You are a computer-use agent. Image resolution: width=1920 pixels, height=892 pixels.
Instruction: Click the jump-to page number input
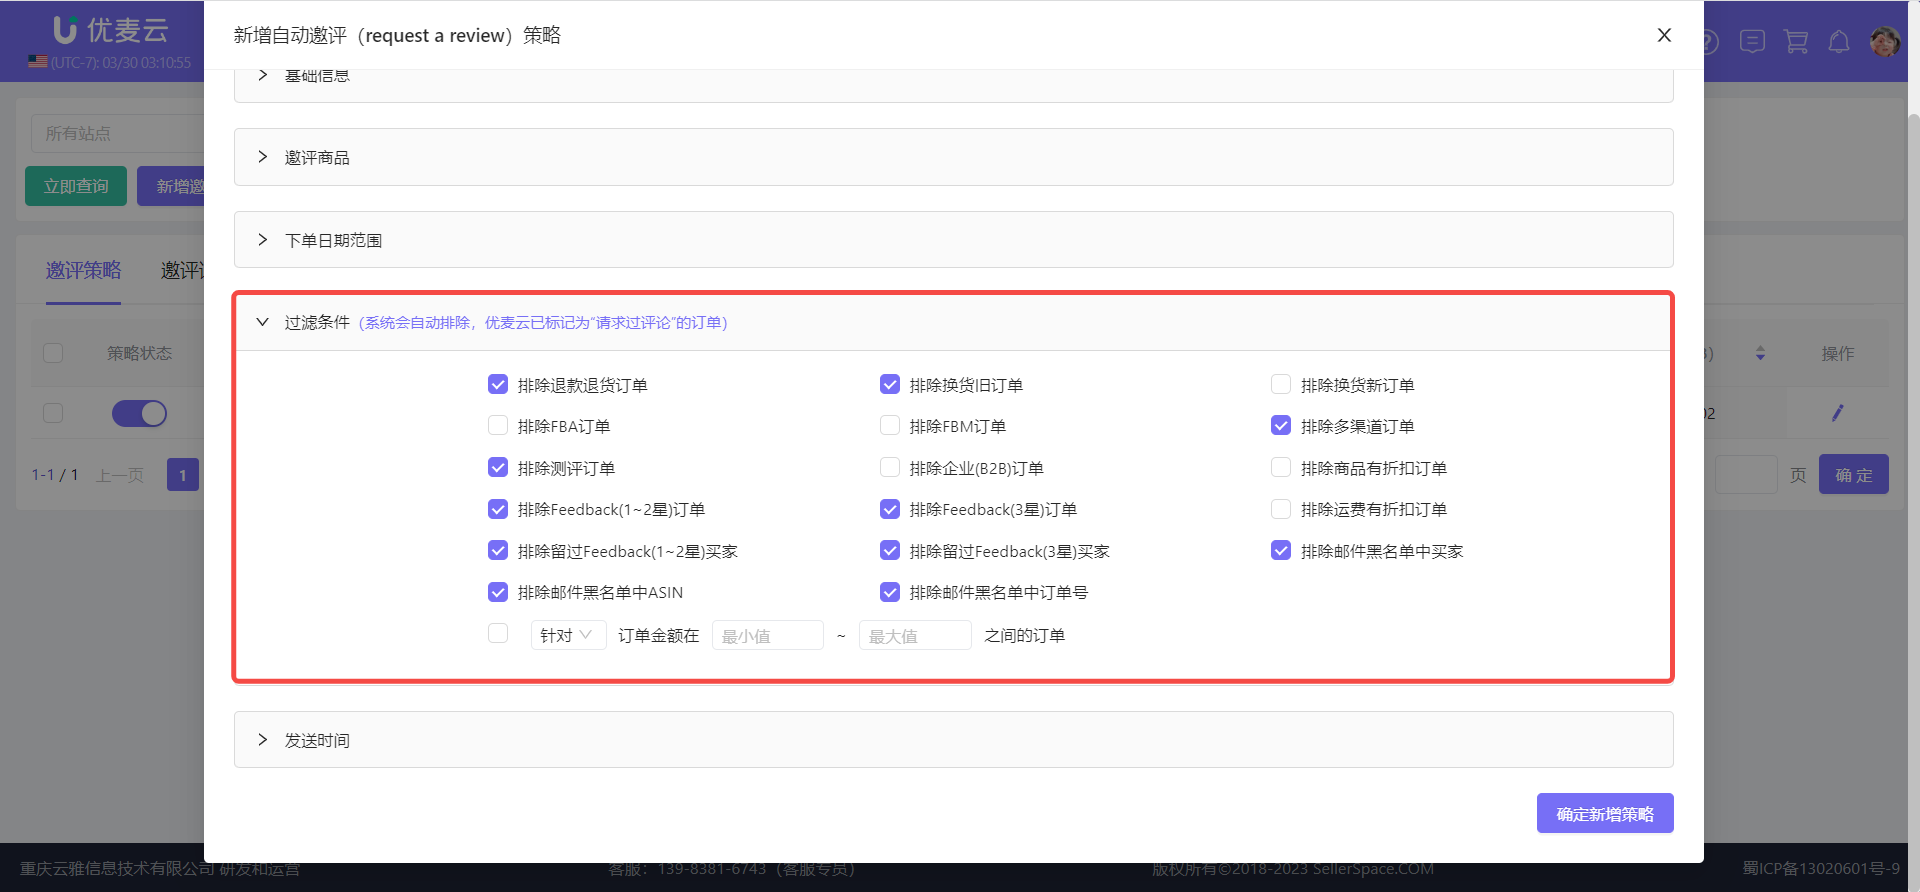tap(1746, 475)
